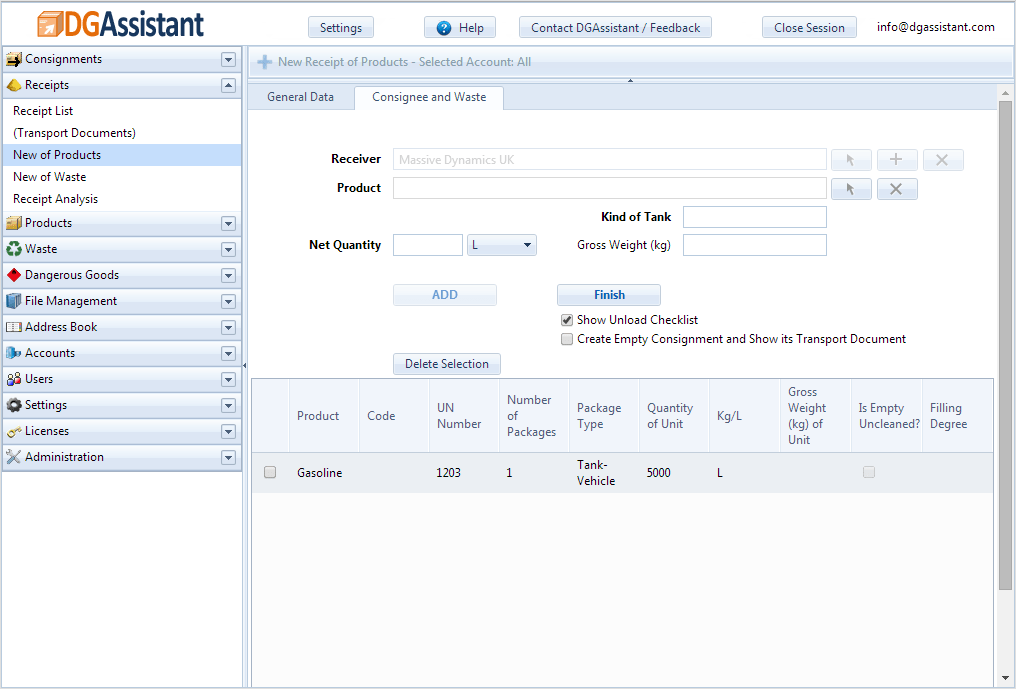This screenshot has width=1020, height=689.
Task: Expand the Products section arrow
Action: point(228,224)
